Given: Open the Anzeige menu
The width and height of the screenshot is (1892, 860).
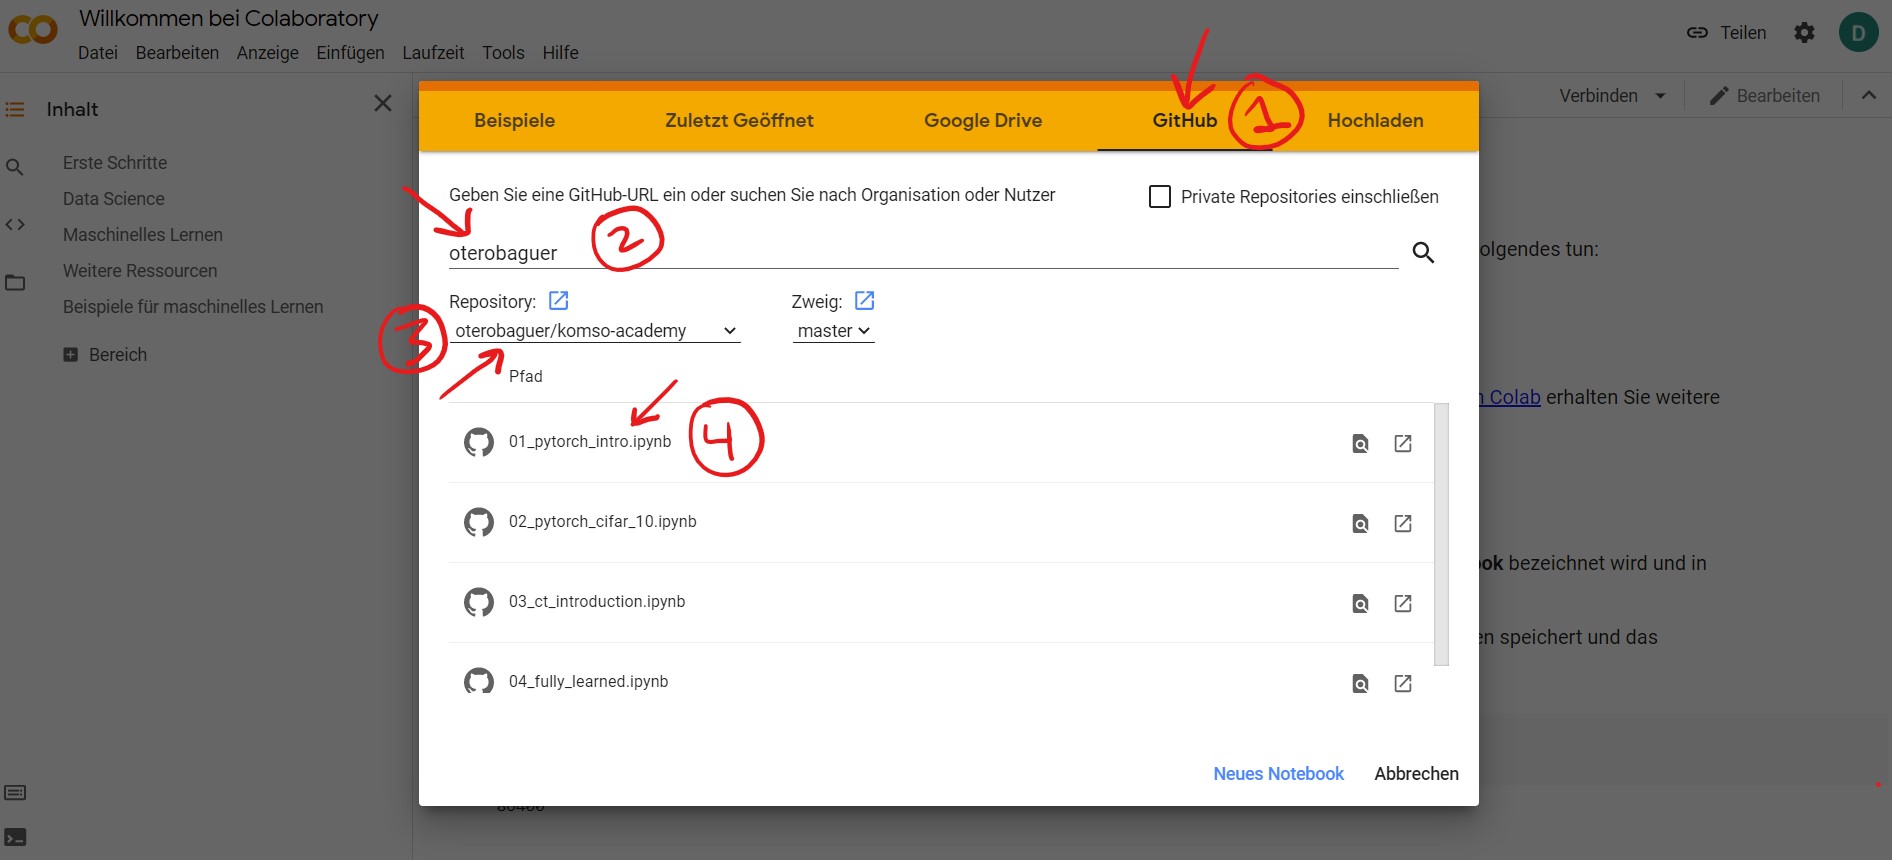Looking at the screenshot, I should 267,53.
